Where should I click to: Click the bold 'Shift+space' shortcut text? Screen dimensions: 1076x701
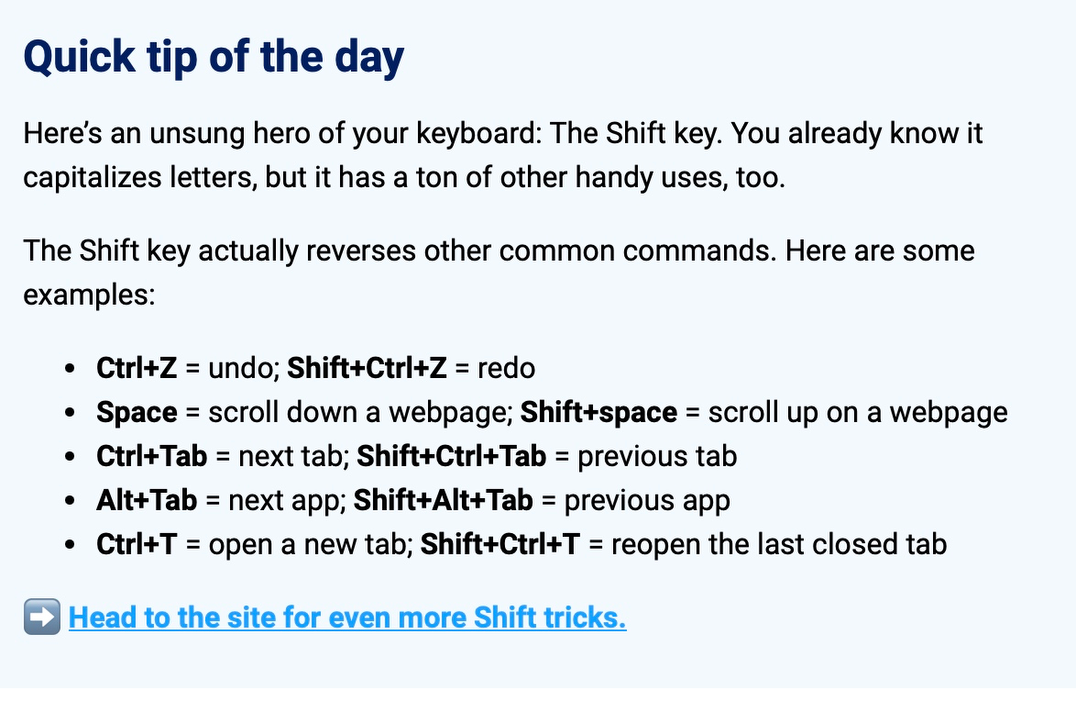click(598, 412)
